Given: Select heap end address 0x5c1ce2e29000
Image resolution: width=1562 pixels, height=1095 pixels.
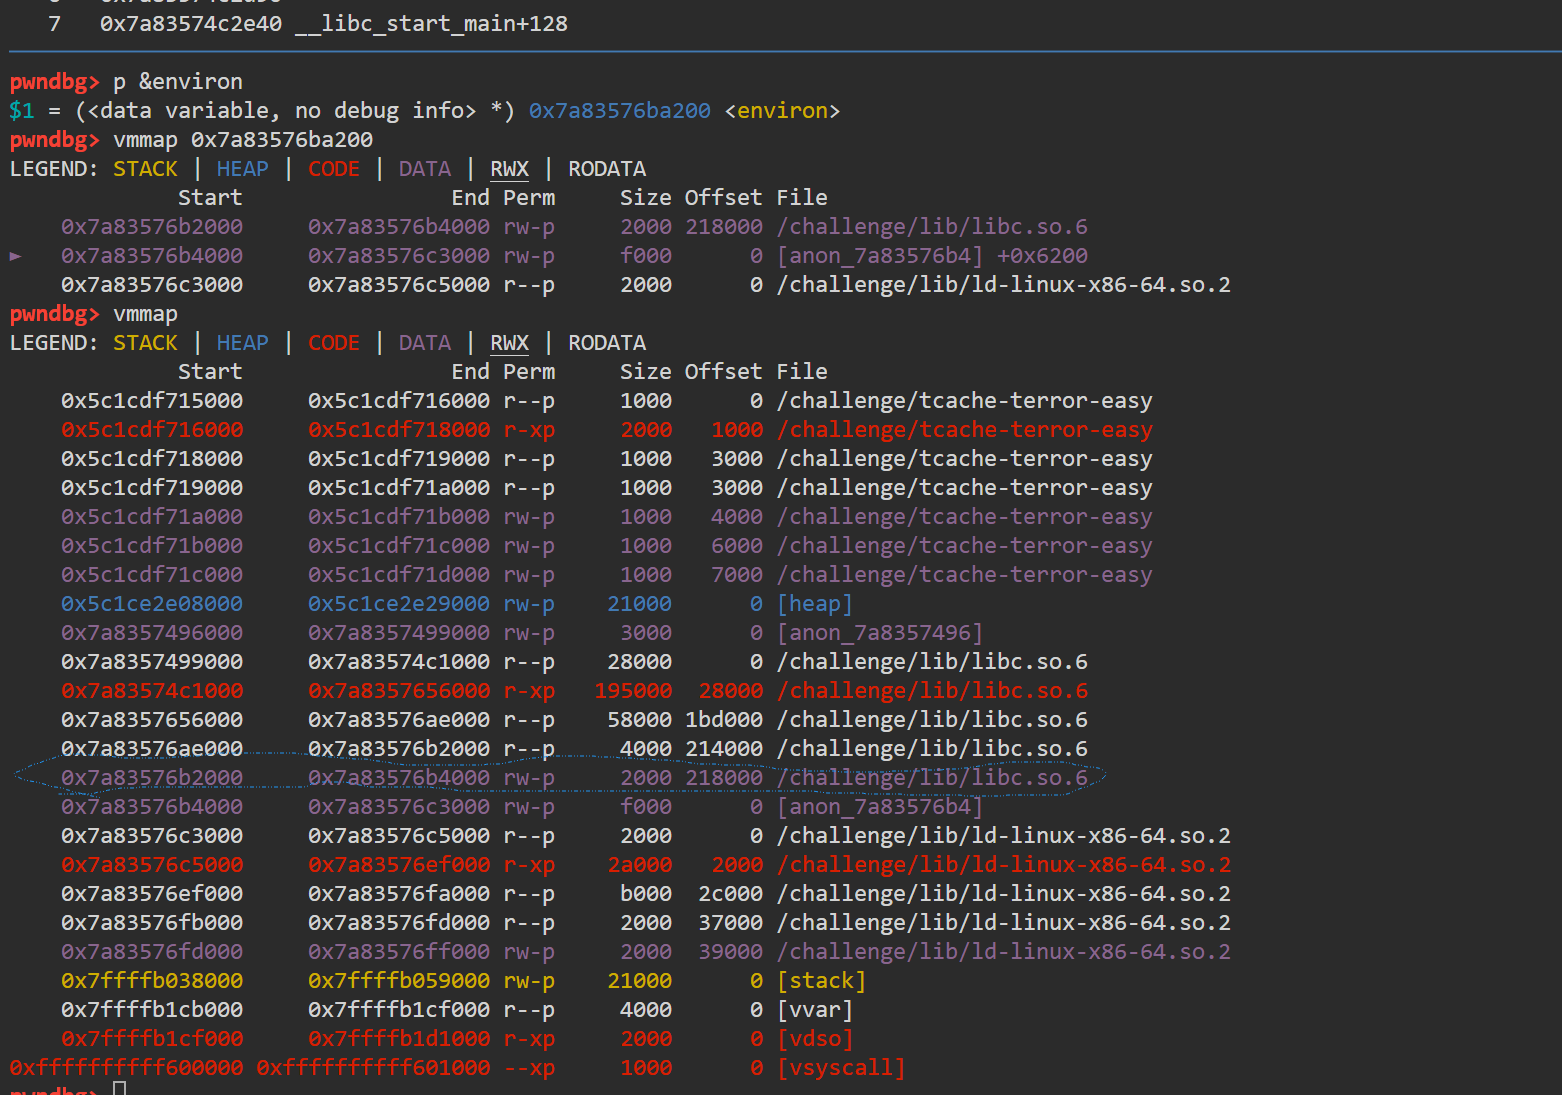Looking at the screenshot, I should coord(399,603).
